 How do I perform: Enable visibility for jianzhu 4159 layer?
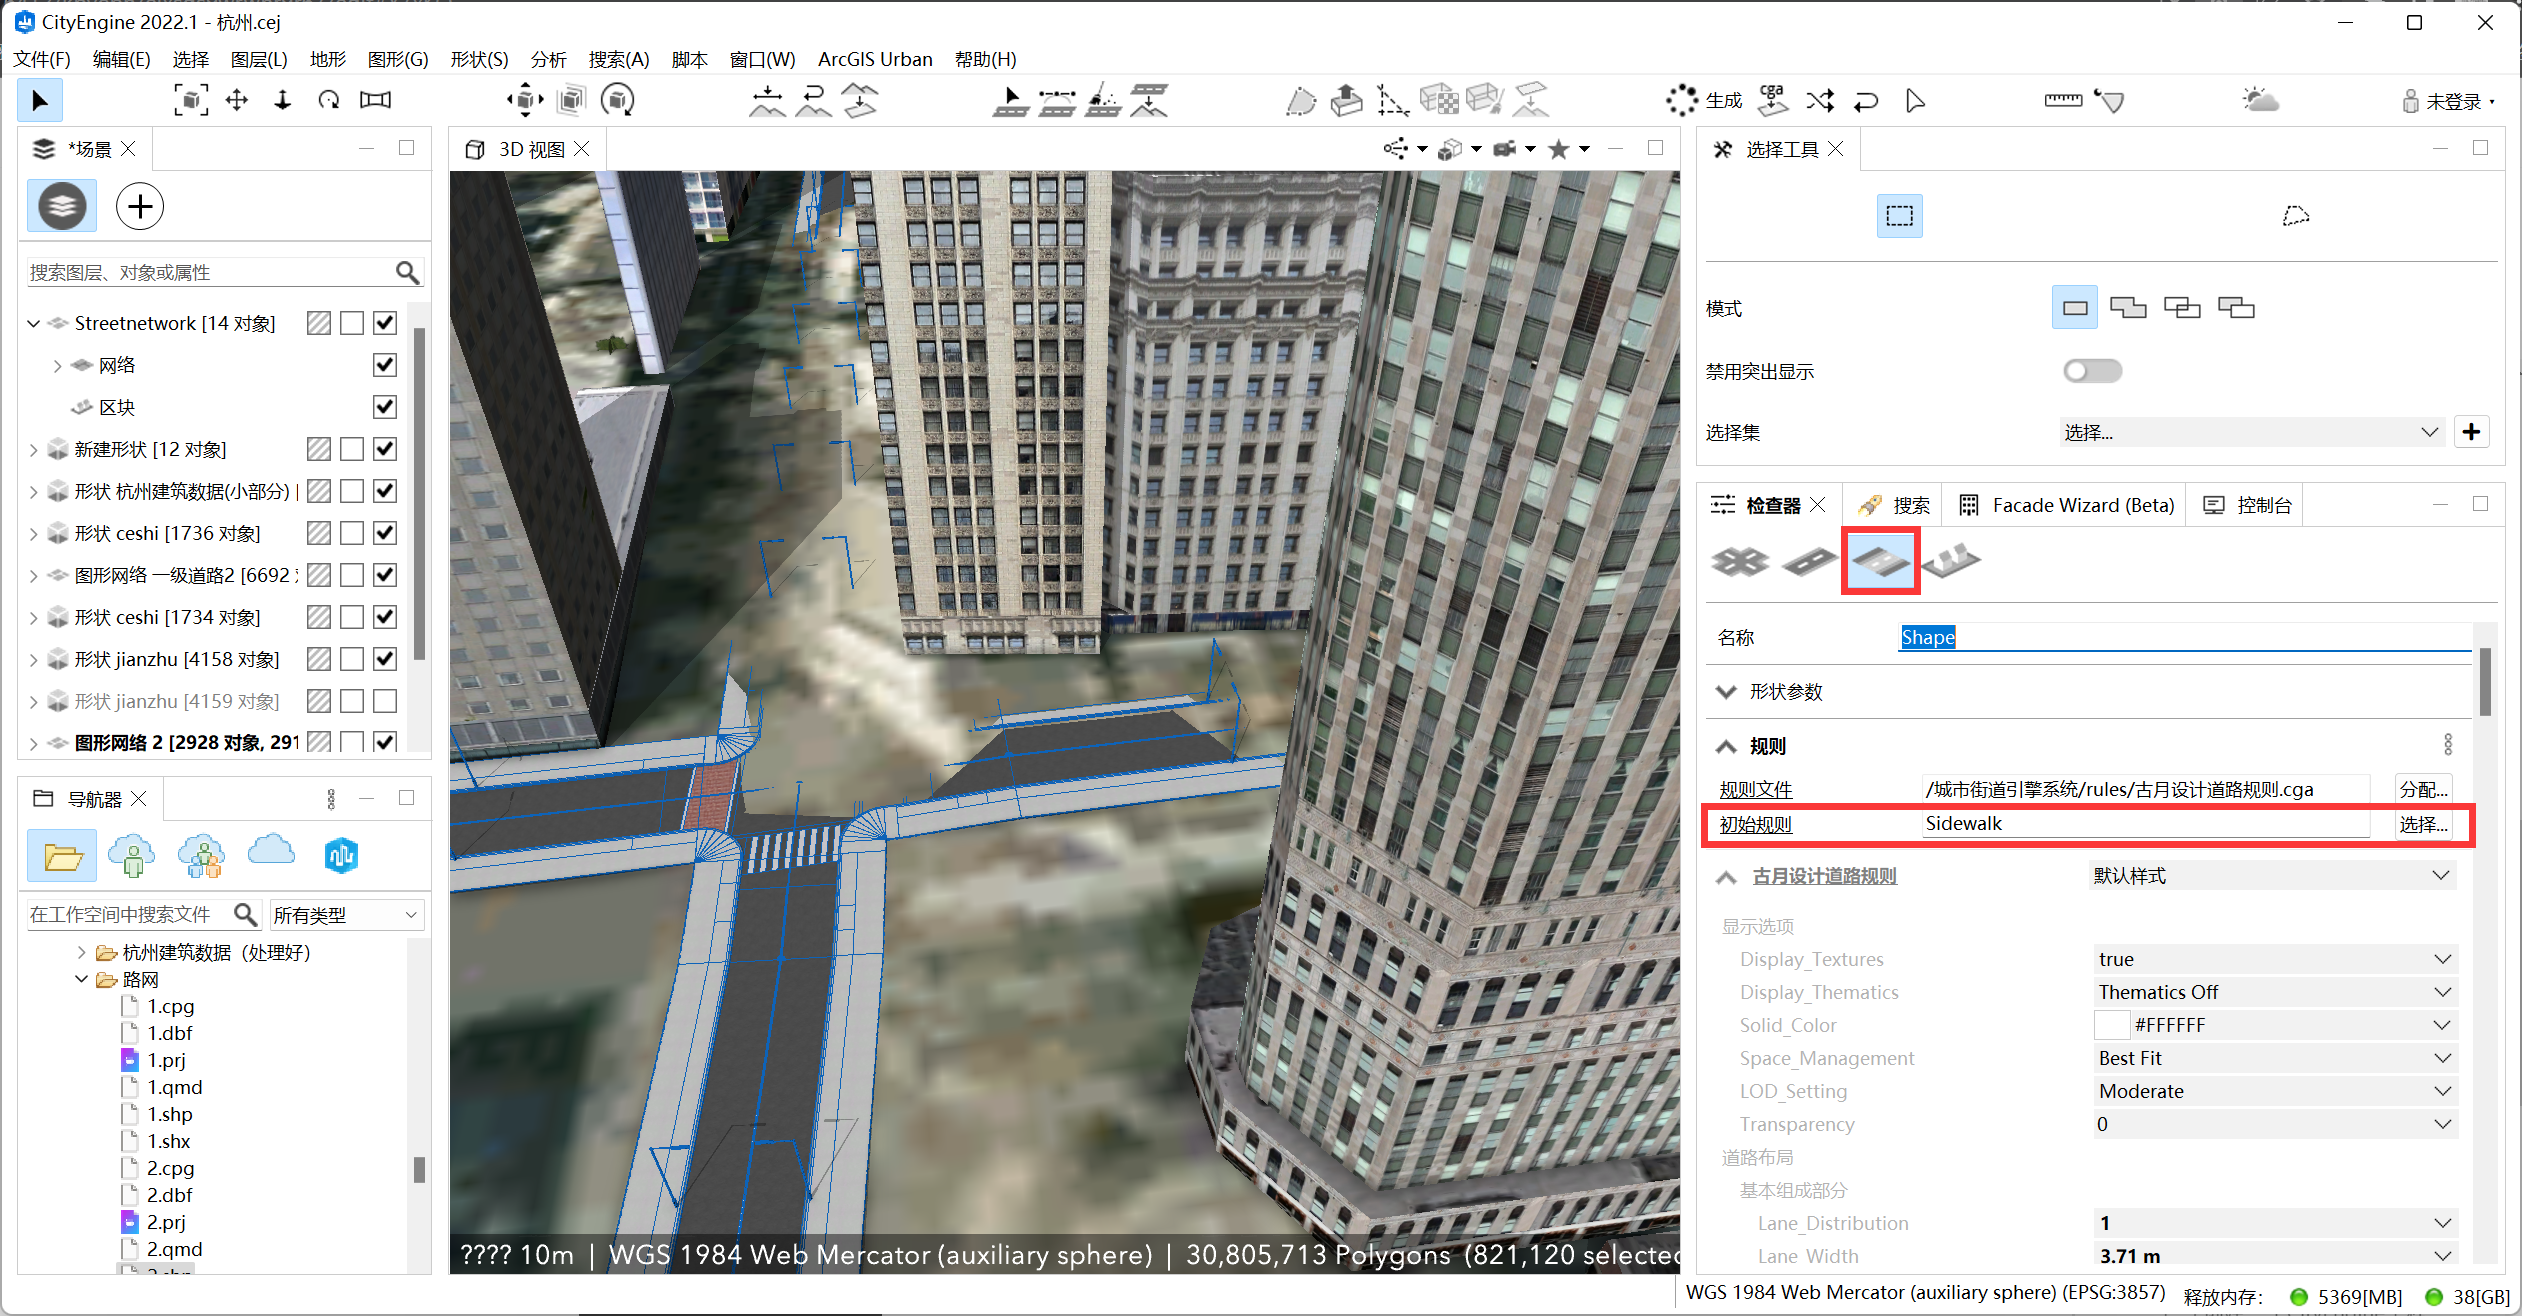point(385,701)
